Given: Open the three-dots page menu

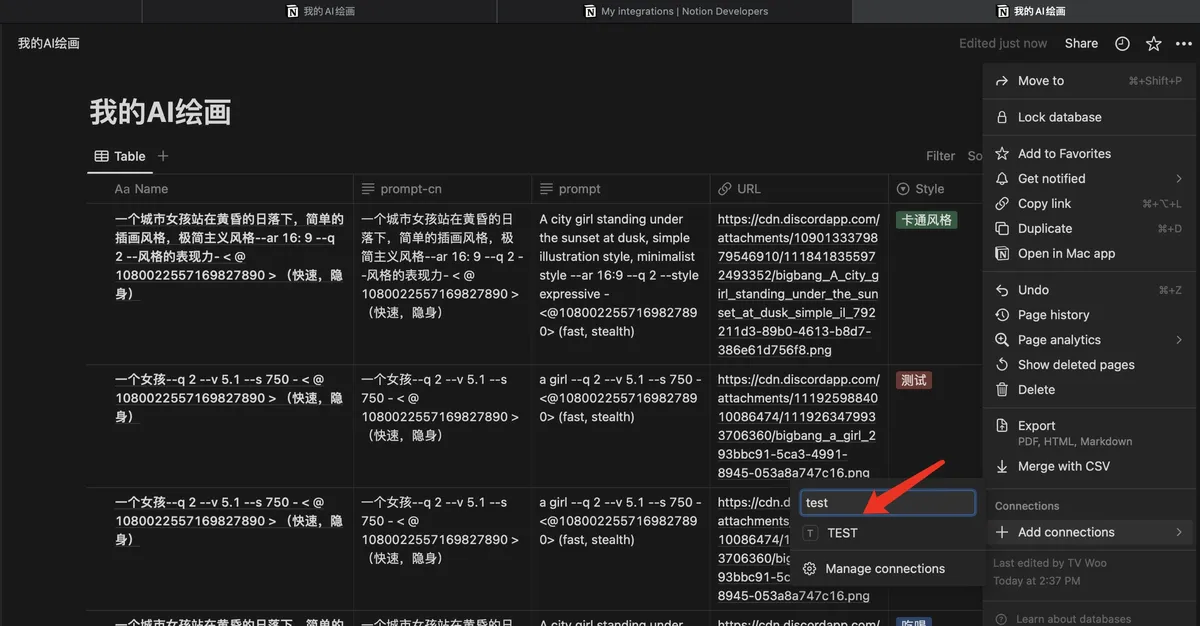Looking at the screenshot, I should (1184, 44).
